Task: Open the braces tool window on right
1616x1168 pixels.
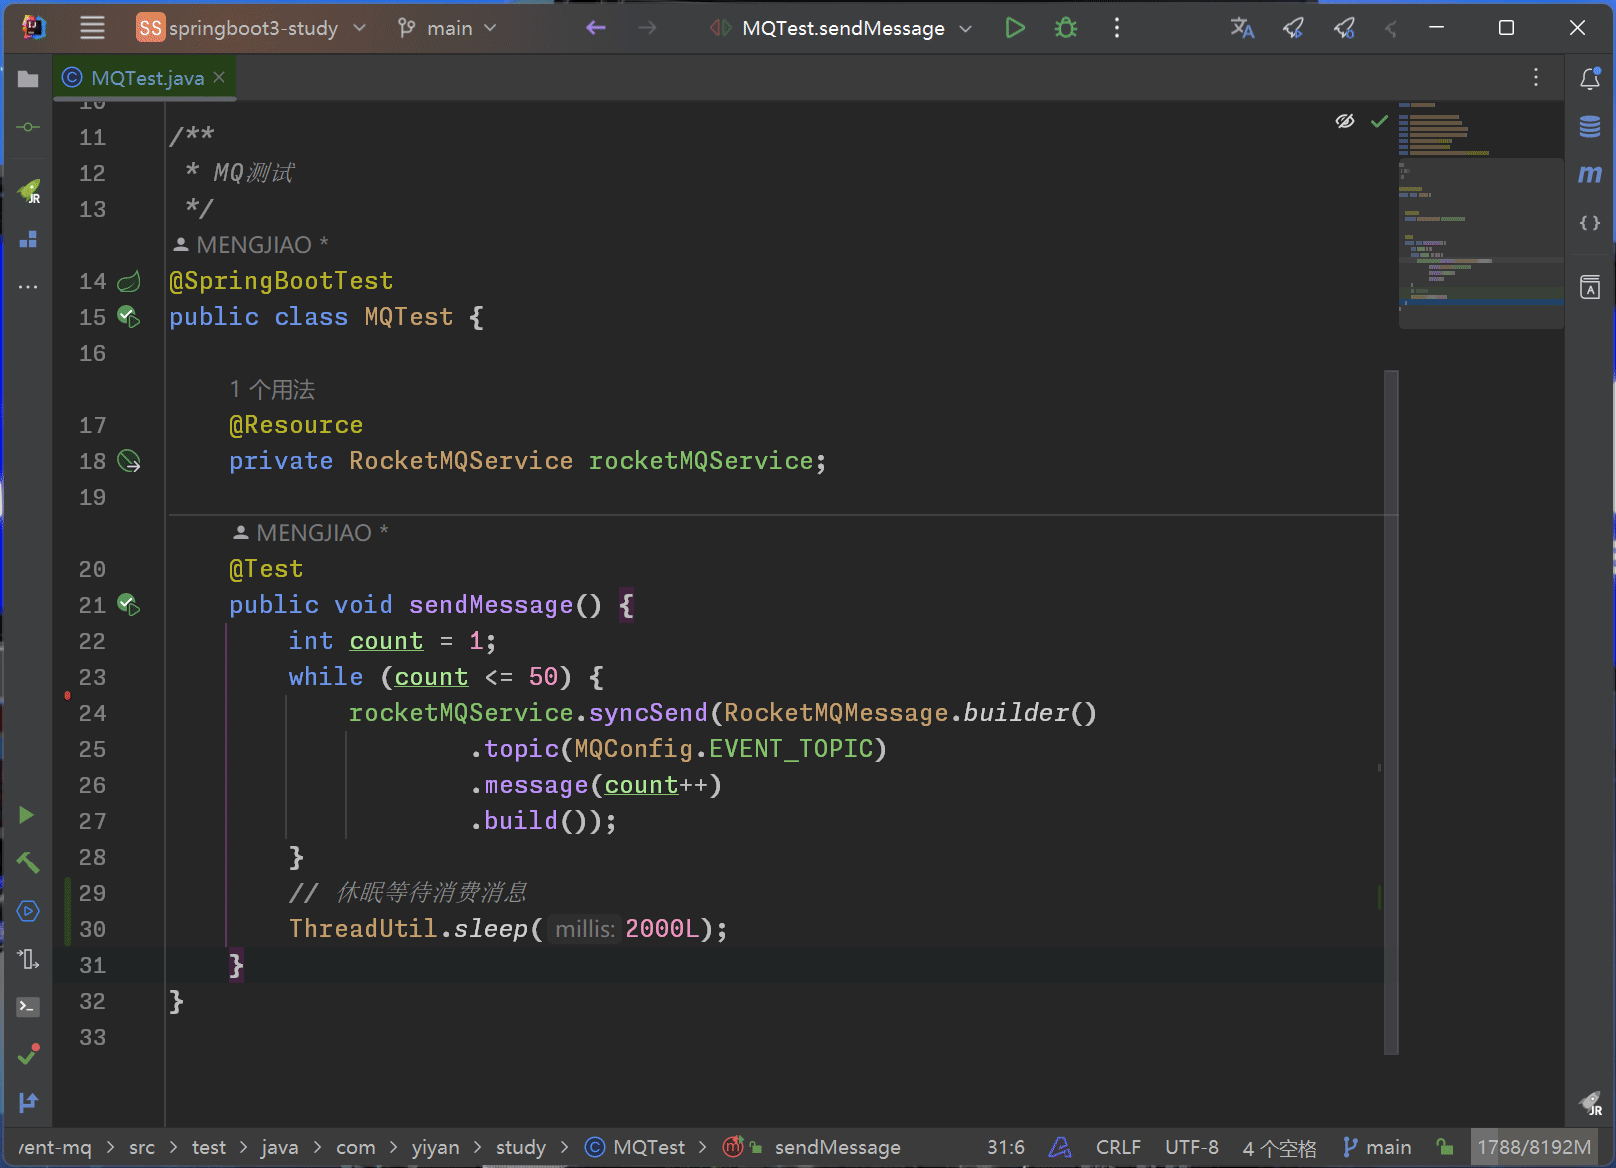Action: click(x=1590, y=222)
